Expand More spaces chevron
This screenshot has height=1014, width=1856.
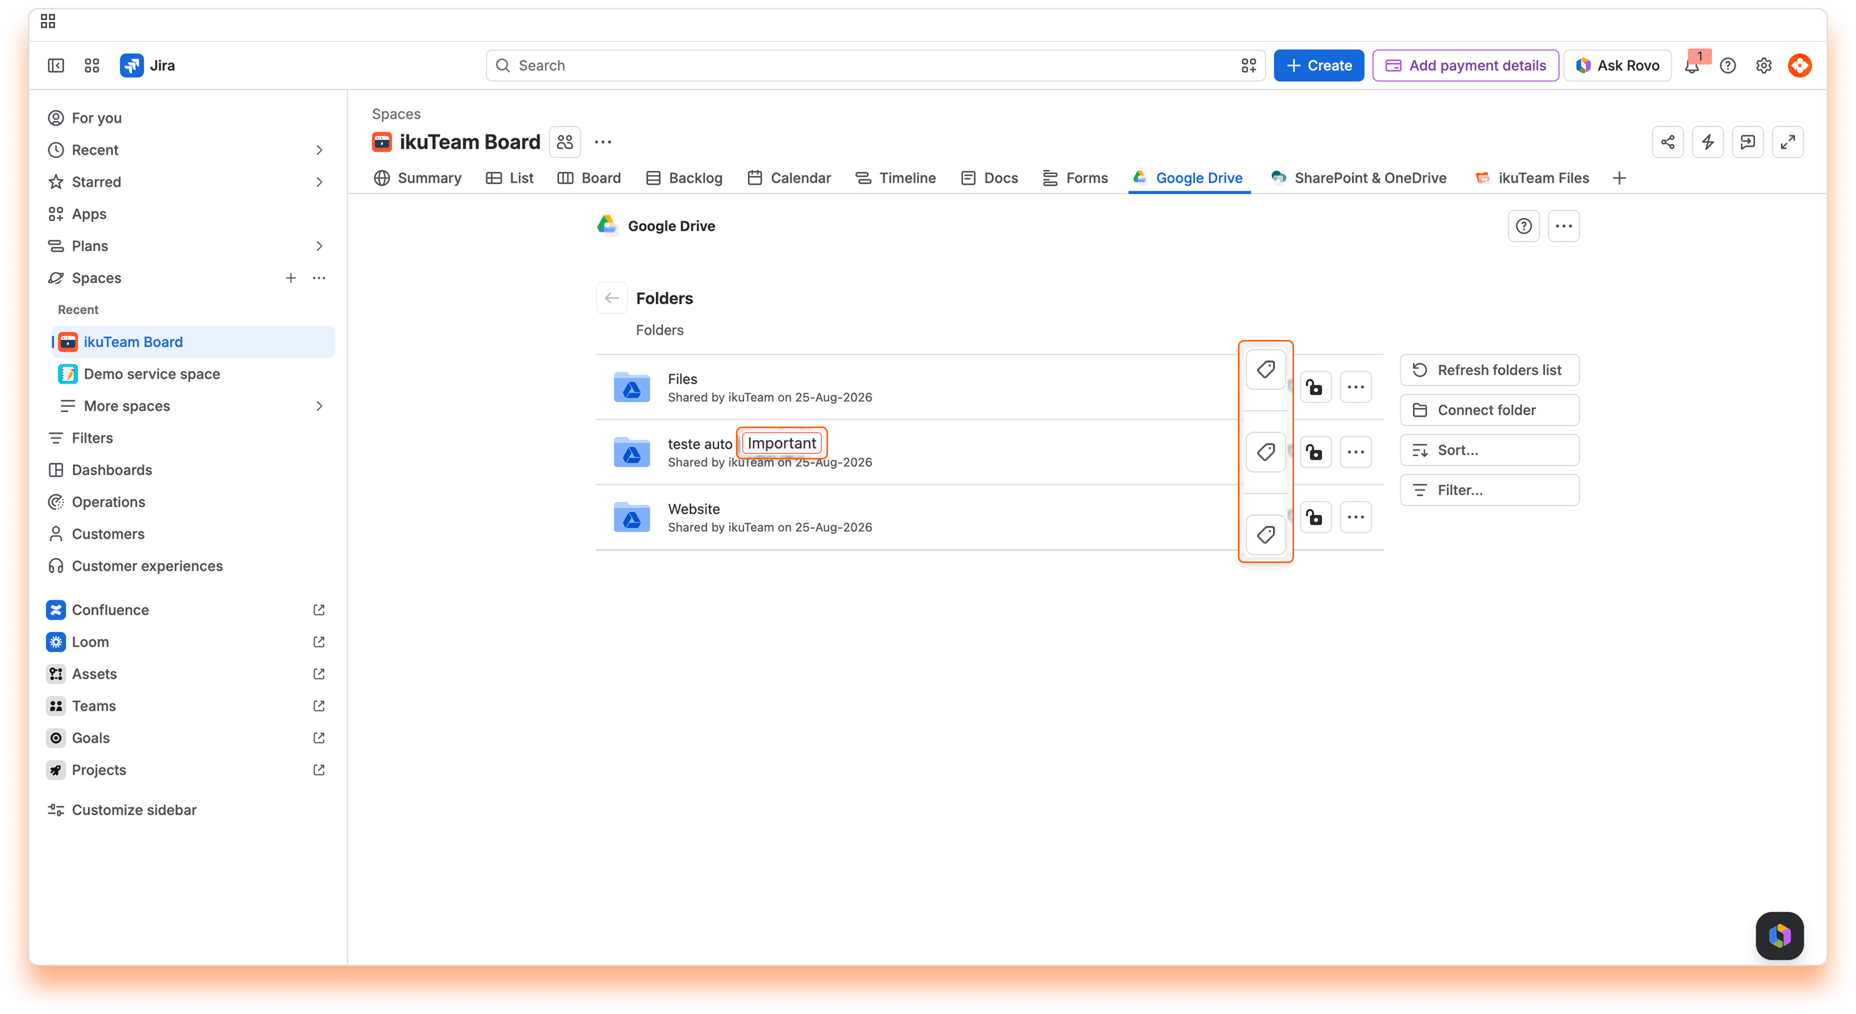click(319, 406)
